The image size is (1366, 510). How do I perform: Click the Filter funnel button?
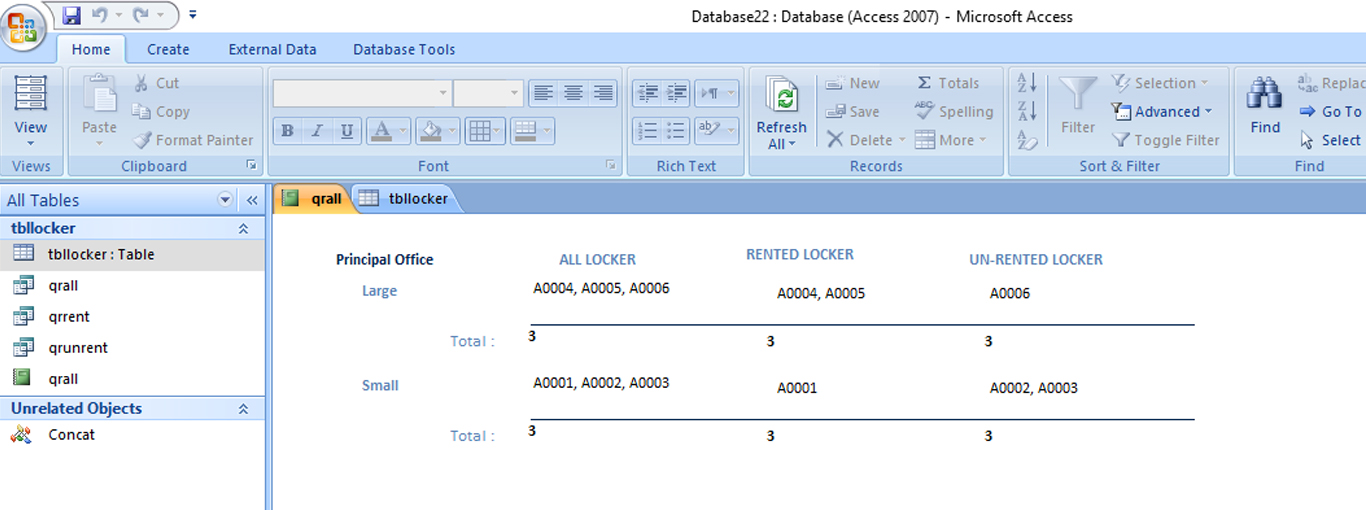[1078, 106]
